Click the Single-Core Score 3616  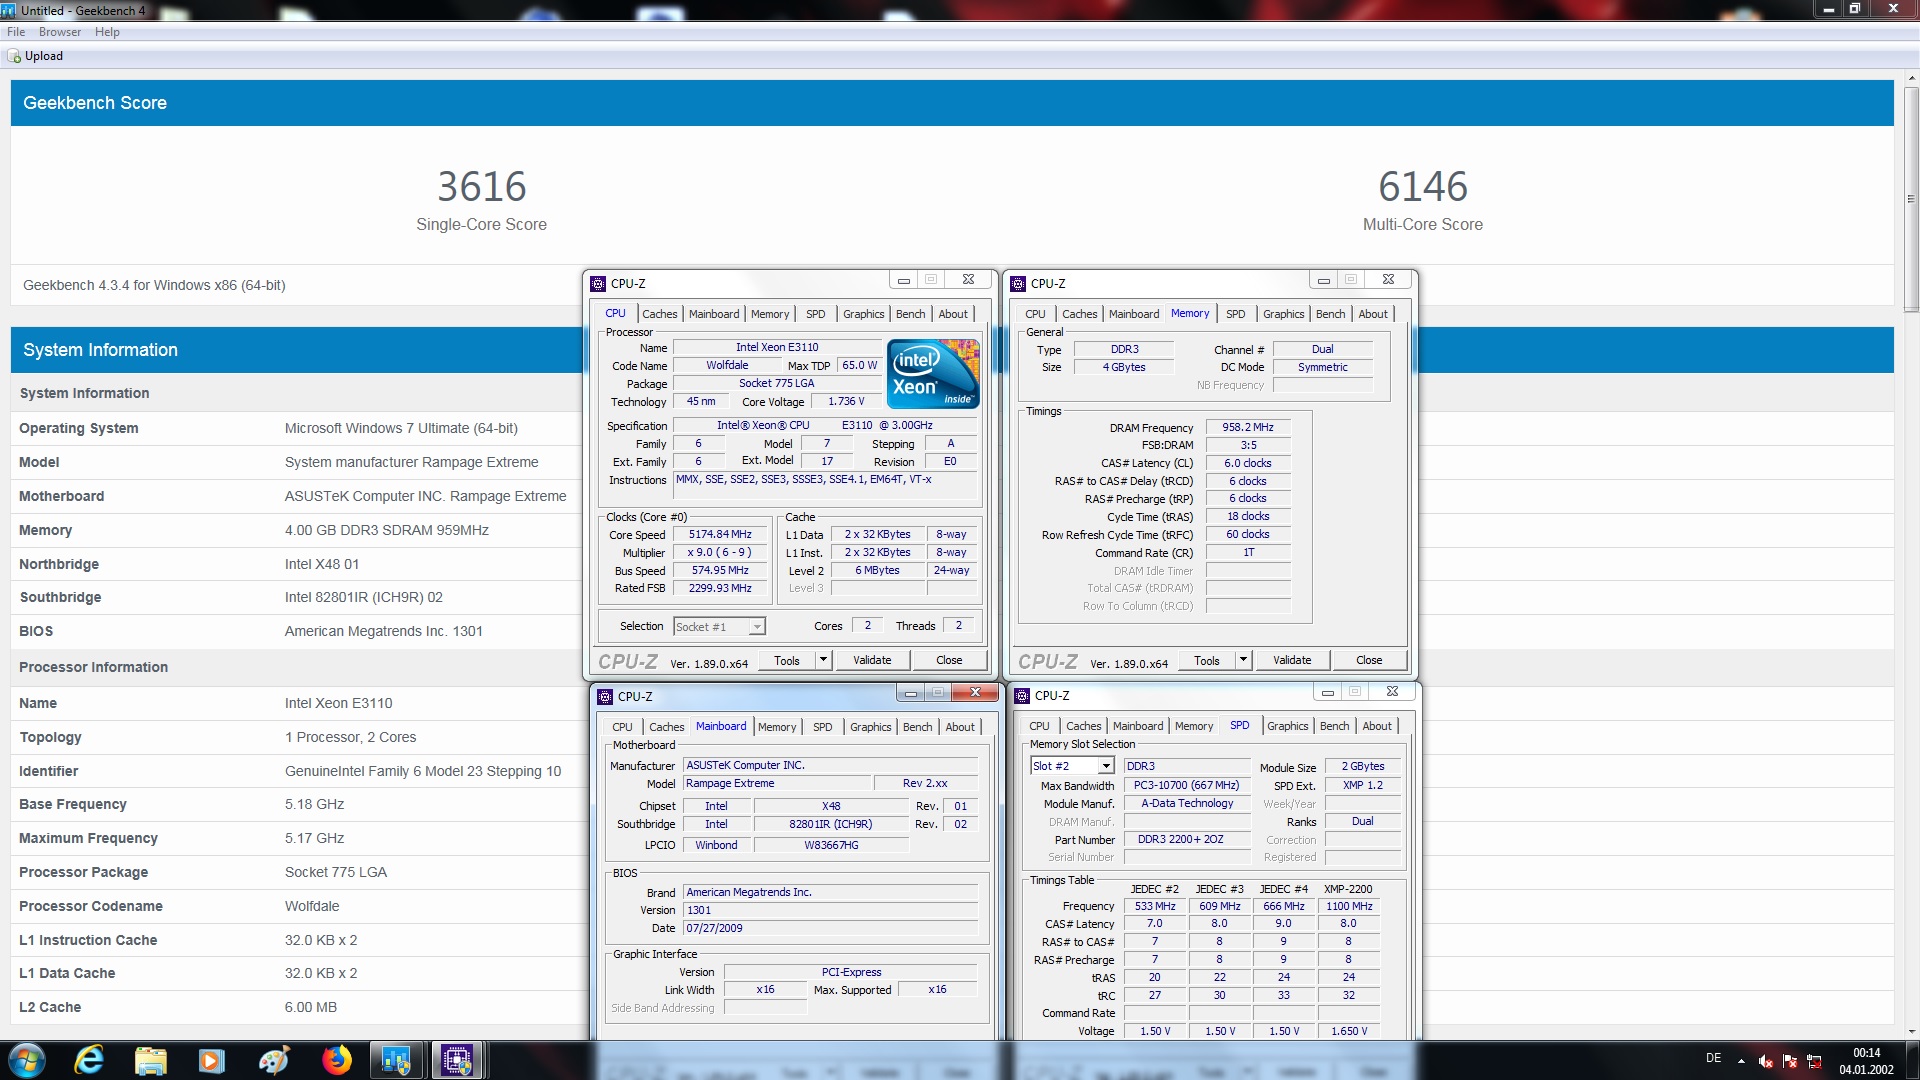[481, 187]
